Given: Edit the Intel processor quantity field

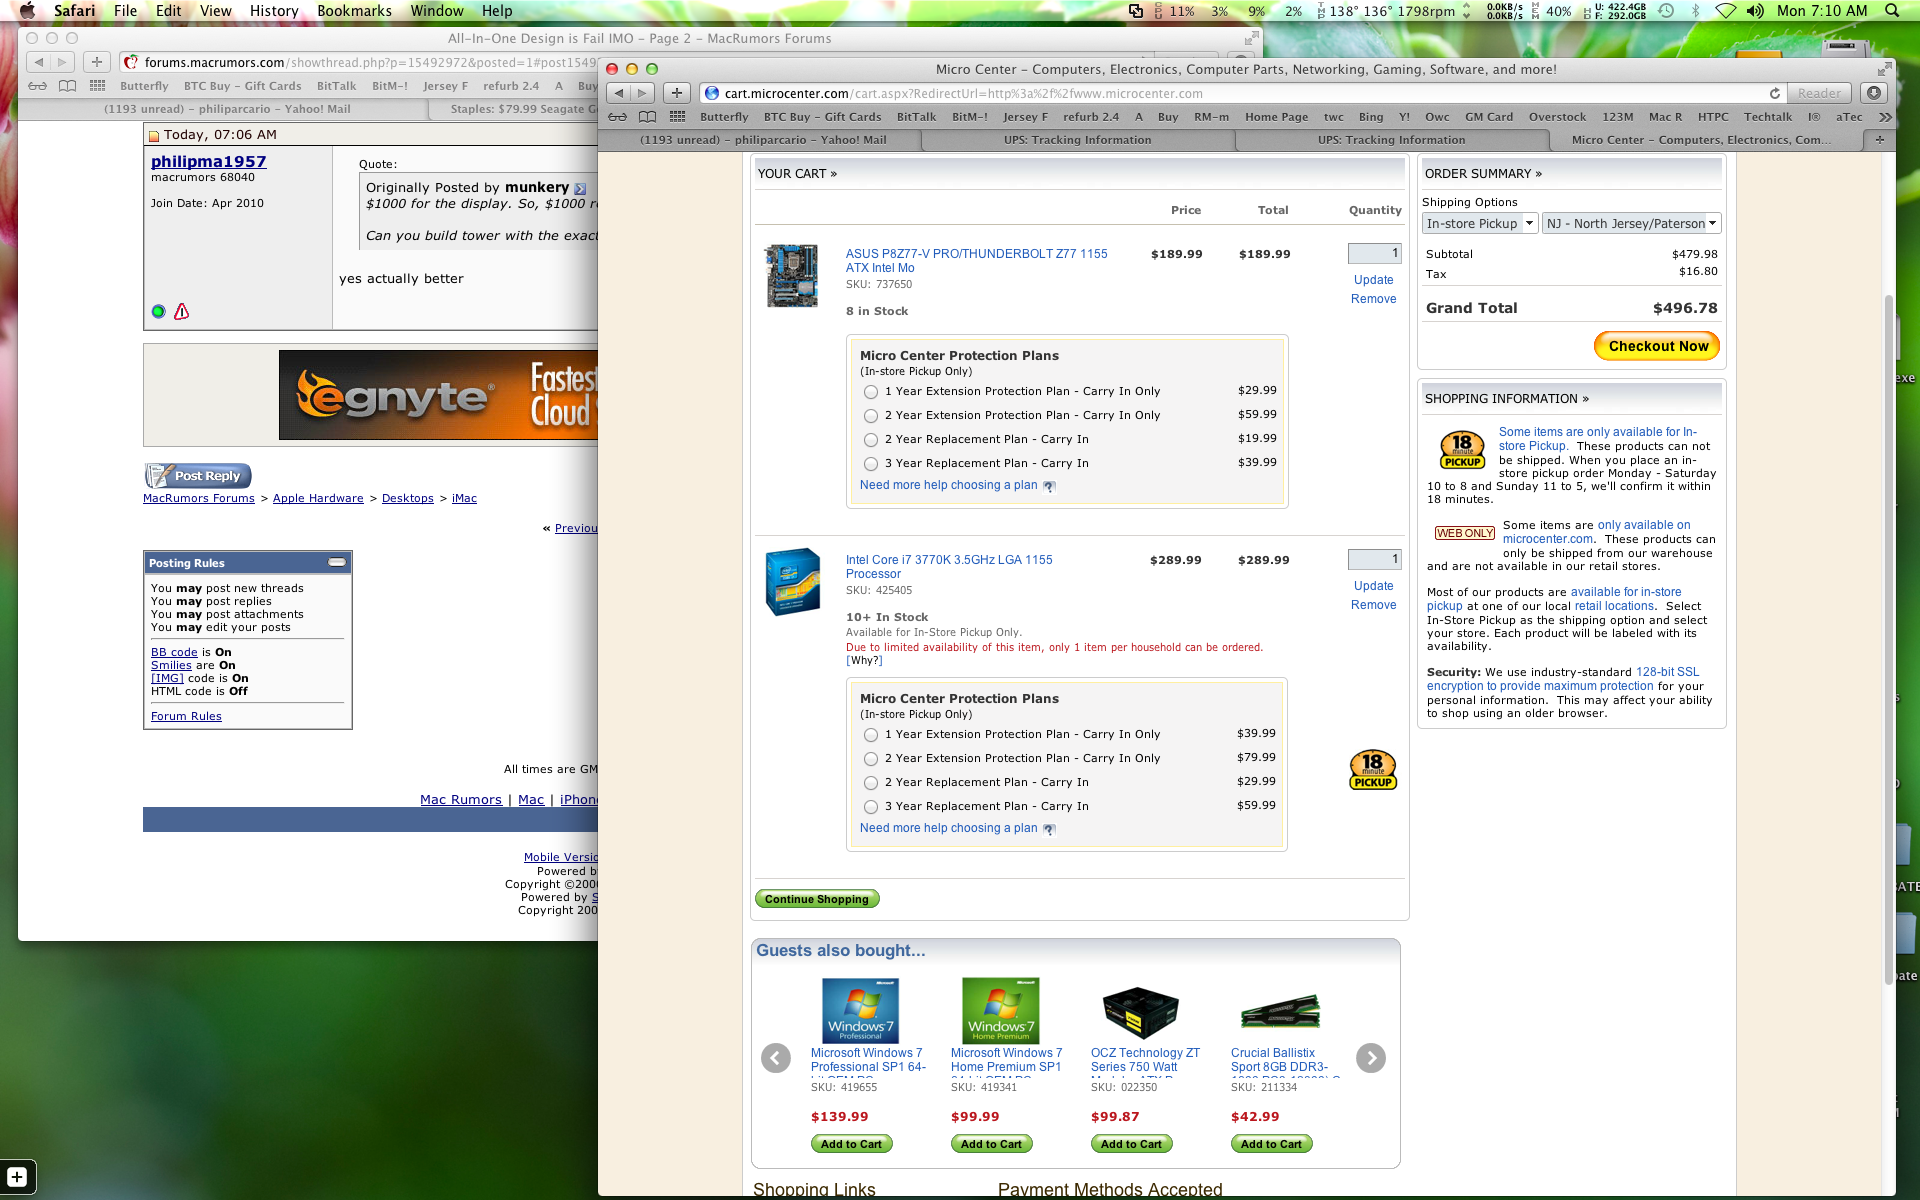Looking at the screenshot, I should pos(1374,560).
